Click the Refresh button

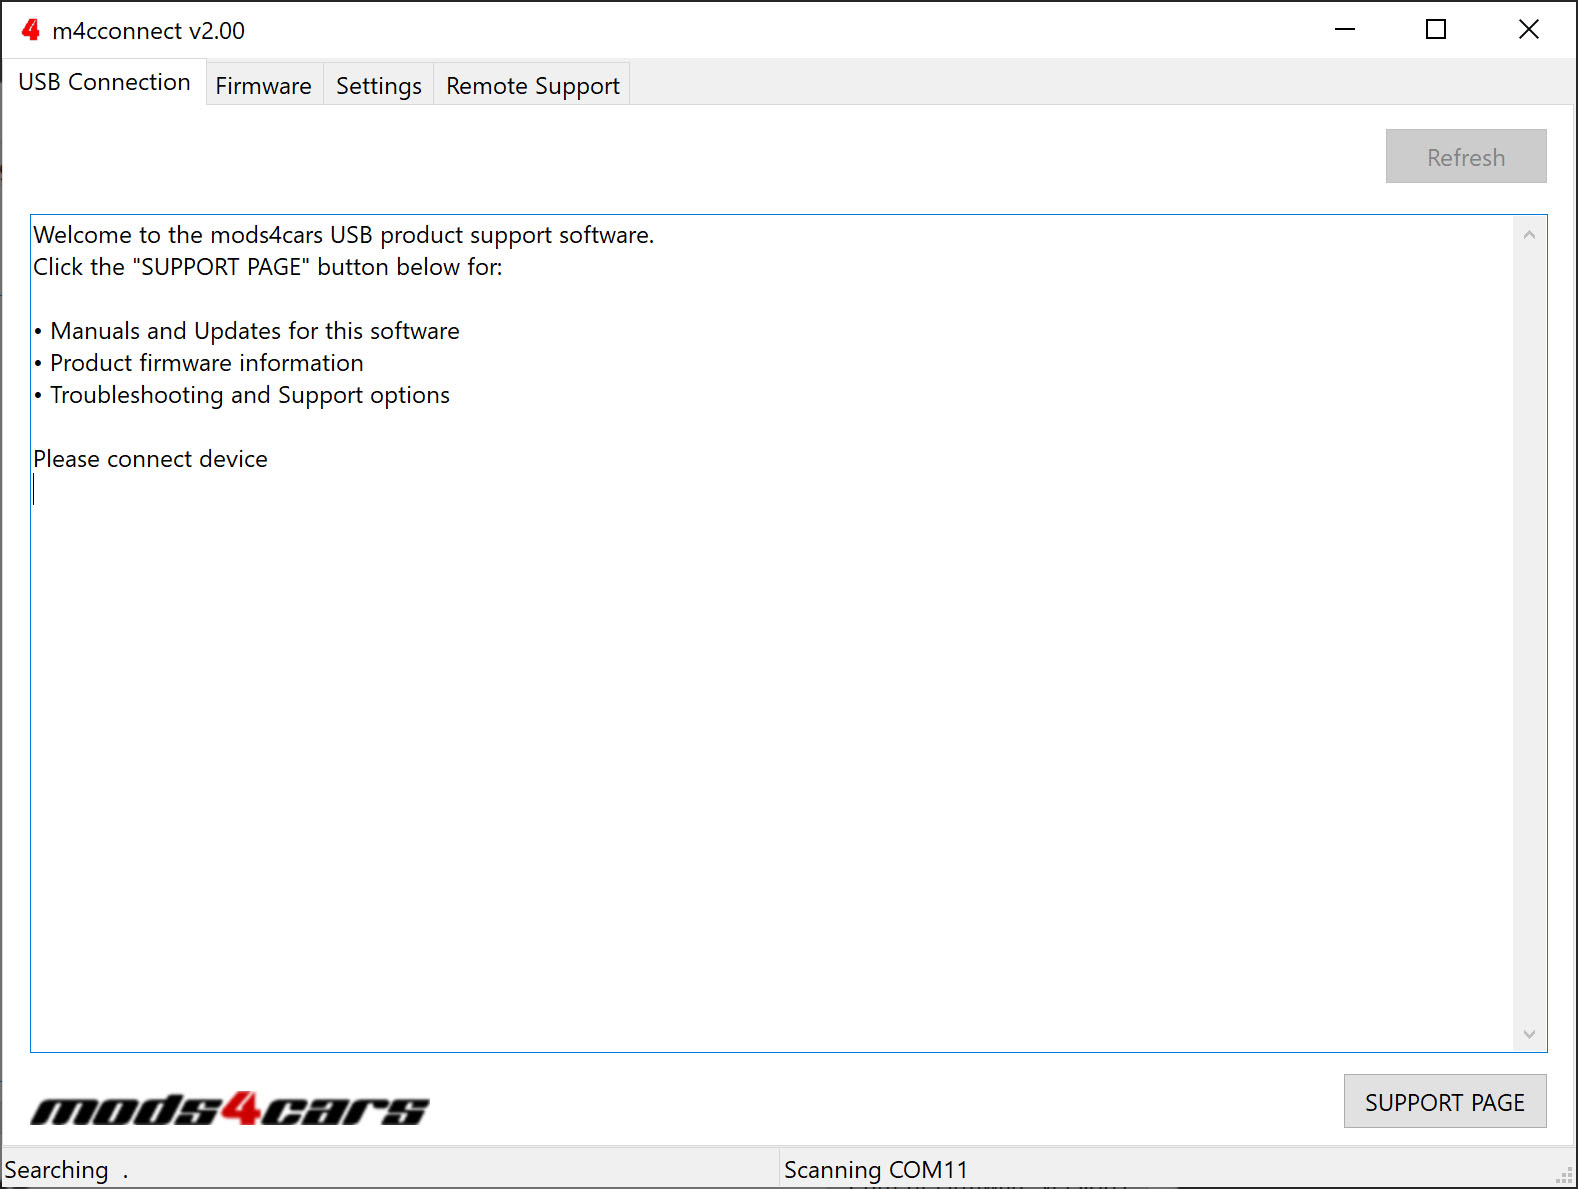point(1466,156)
